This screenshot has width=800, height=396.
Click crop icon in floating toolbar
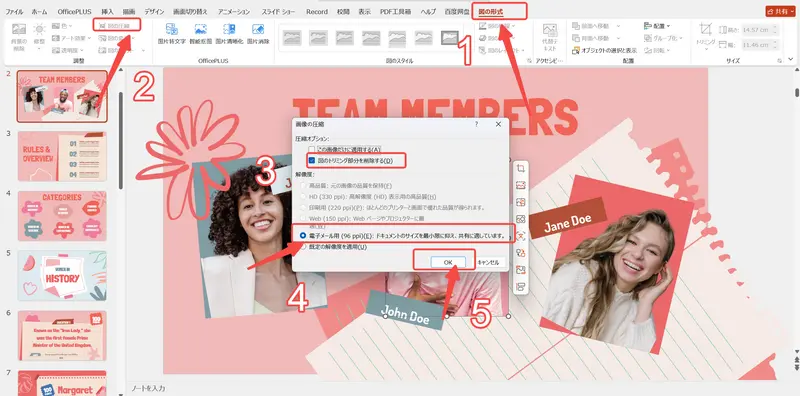click(521, 168)
